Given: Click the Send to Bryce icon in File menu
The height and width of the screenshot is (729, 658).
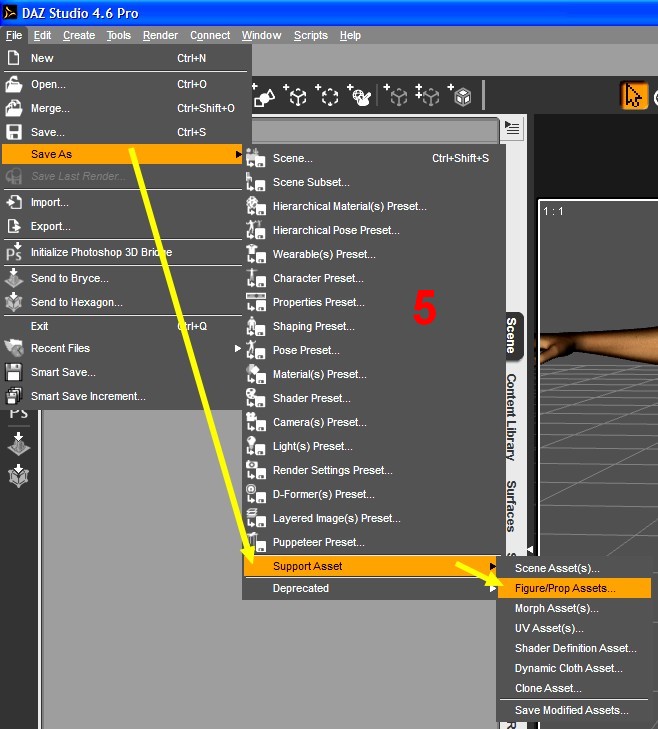Looking at the screenshot, I should click(13, 278).
